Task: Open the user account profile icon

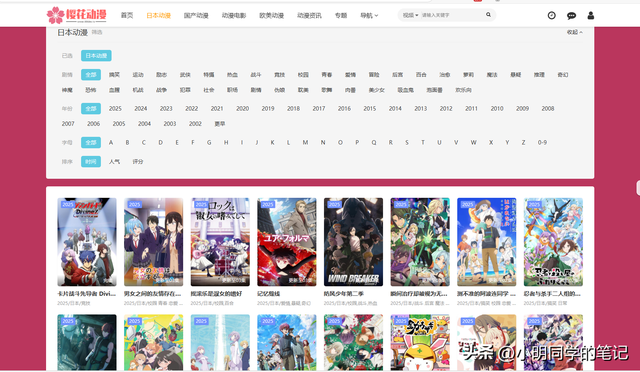Action: (591, 16)
